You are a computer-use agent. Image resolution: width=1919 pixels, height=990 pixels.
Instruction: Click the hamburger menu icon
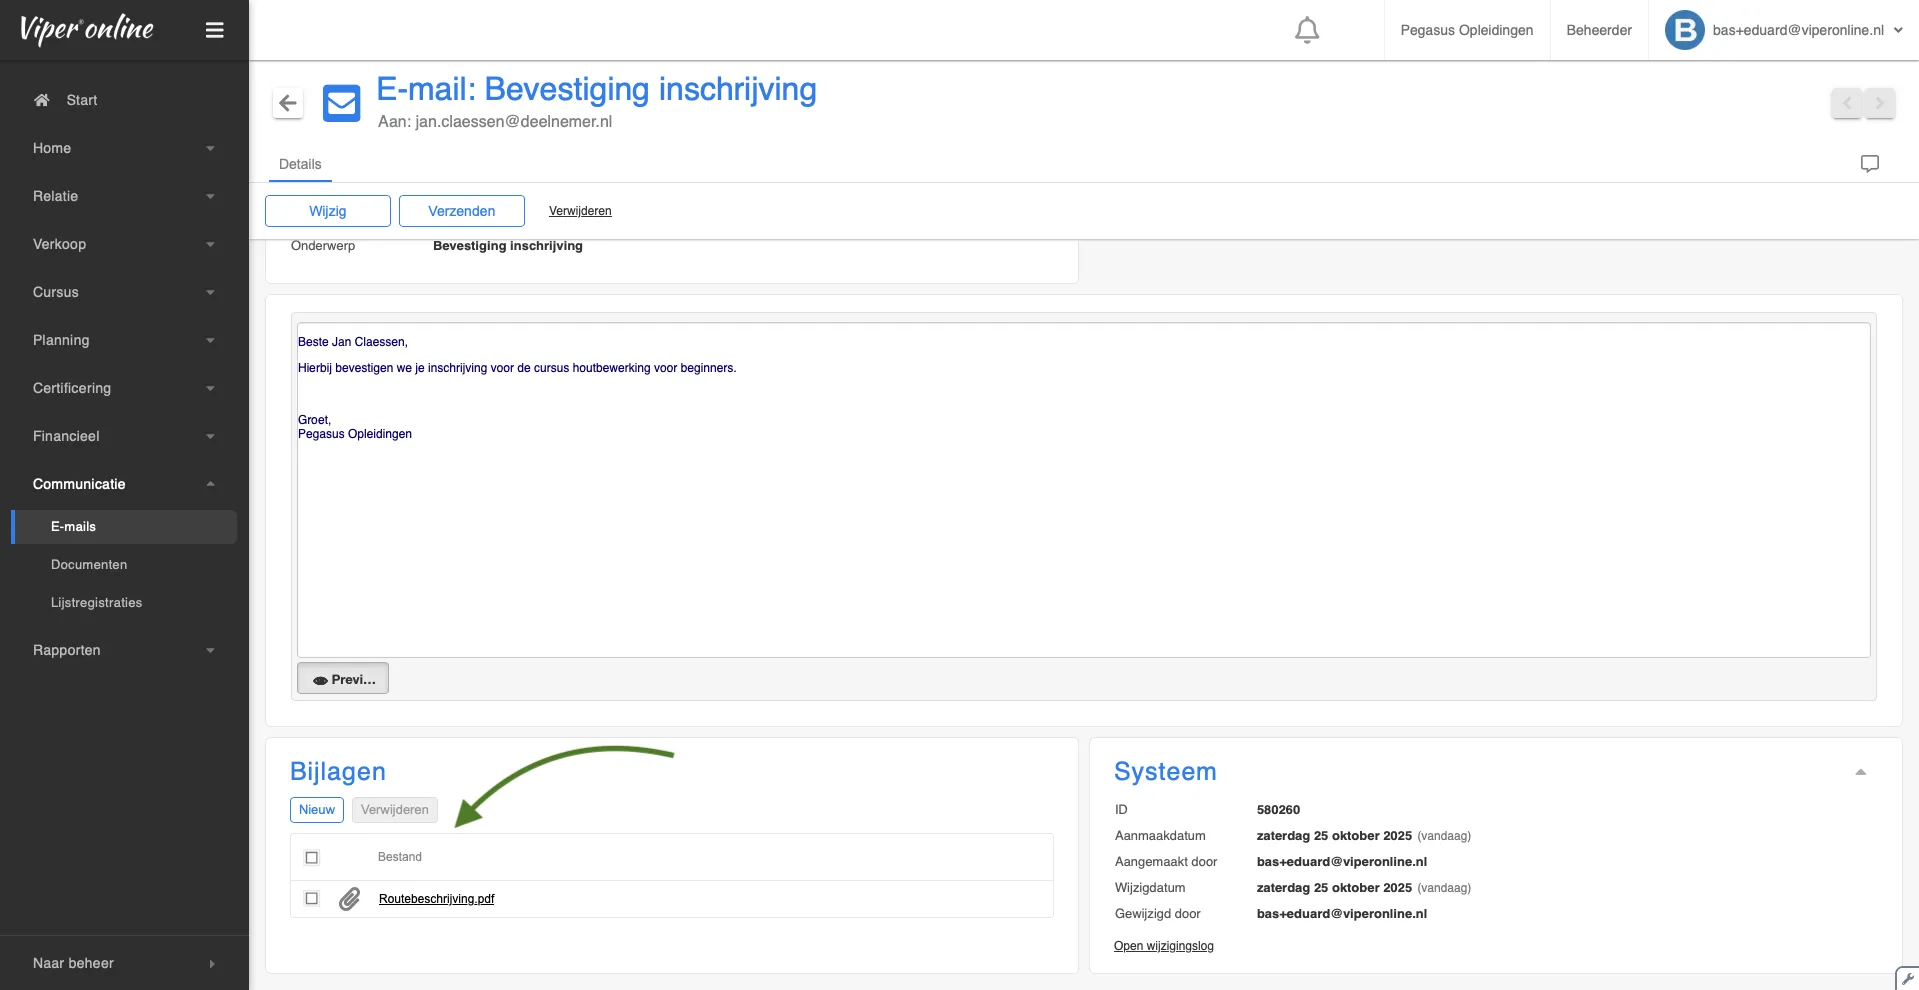[x=214, y=30]
